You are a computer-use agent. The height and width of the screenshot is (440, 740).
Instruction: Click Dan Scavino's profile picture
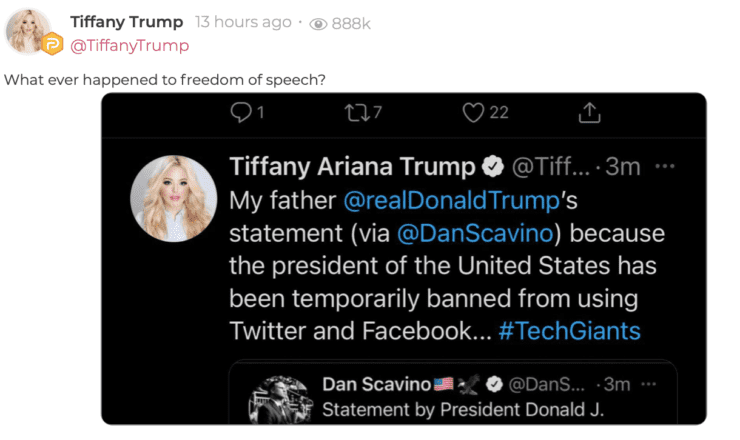(277, 400)
